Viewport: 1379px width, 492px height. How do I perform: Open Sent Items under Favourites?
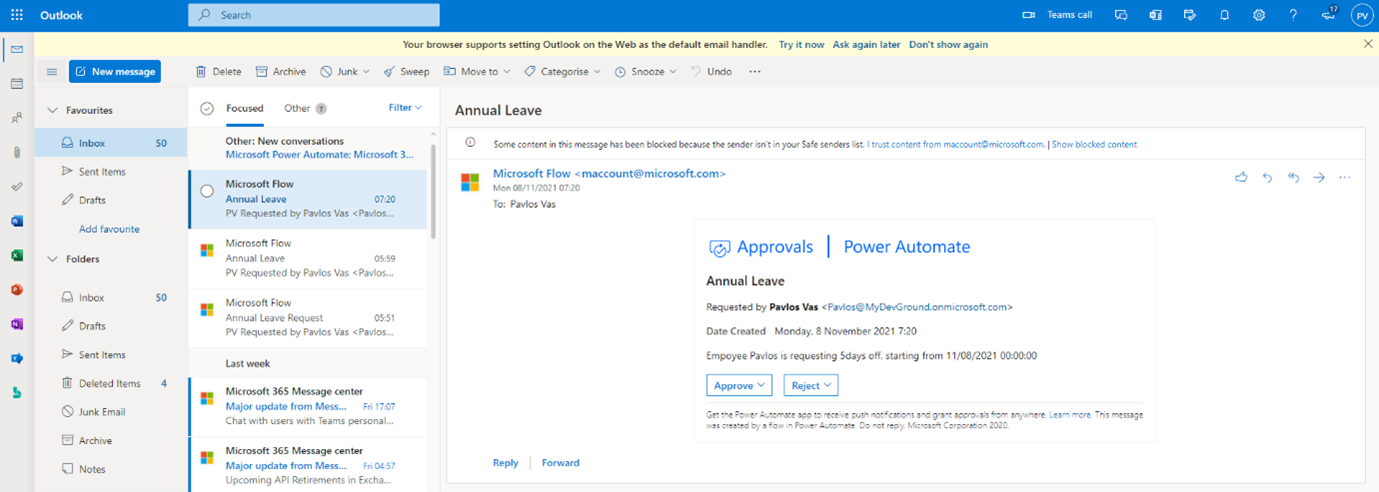pyautogui.click(x=111, y=172)
